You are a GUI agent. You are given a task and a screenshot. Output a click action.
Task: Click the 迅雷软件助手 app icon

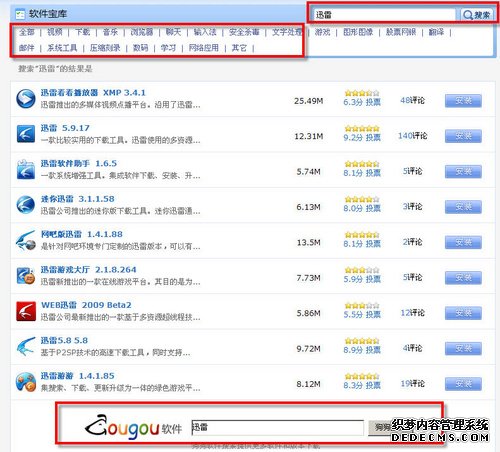tap(26, 169)
